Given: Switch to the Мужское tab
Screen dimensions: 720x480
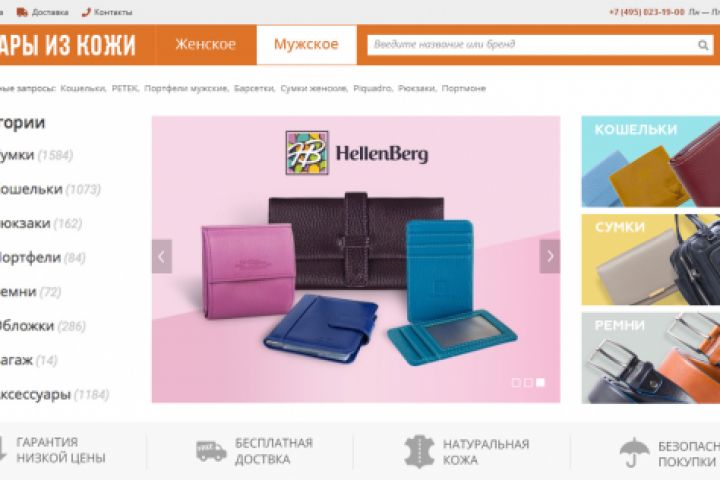Looking at the screenshot, I should 306,45.
